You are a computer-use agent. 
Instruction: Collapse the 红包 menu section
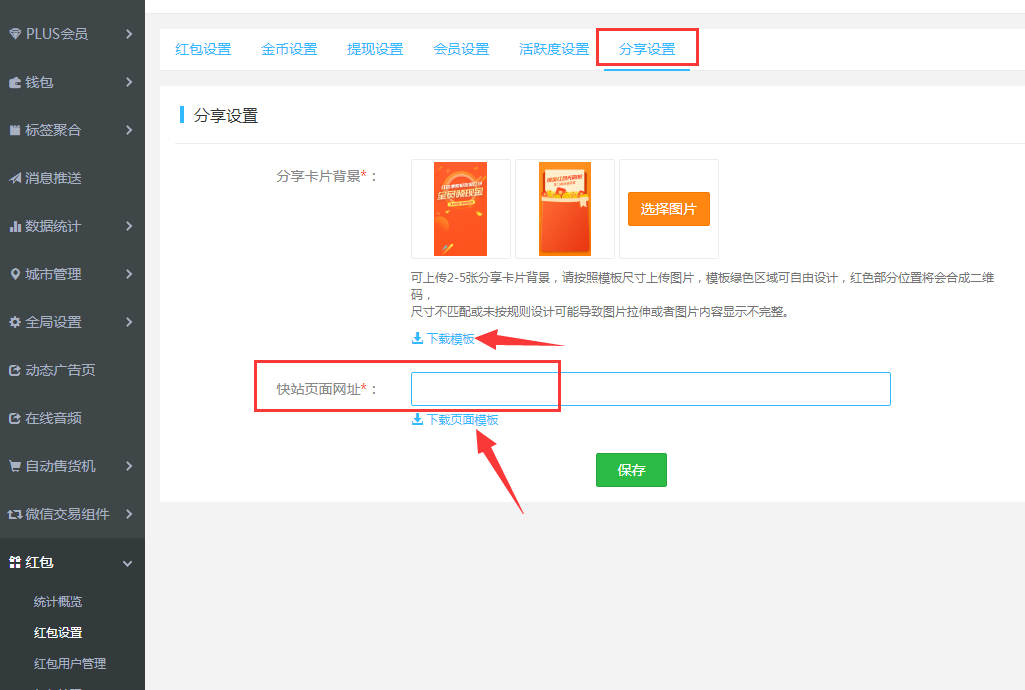point(127,563)
